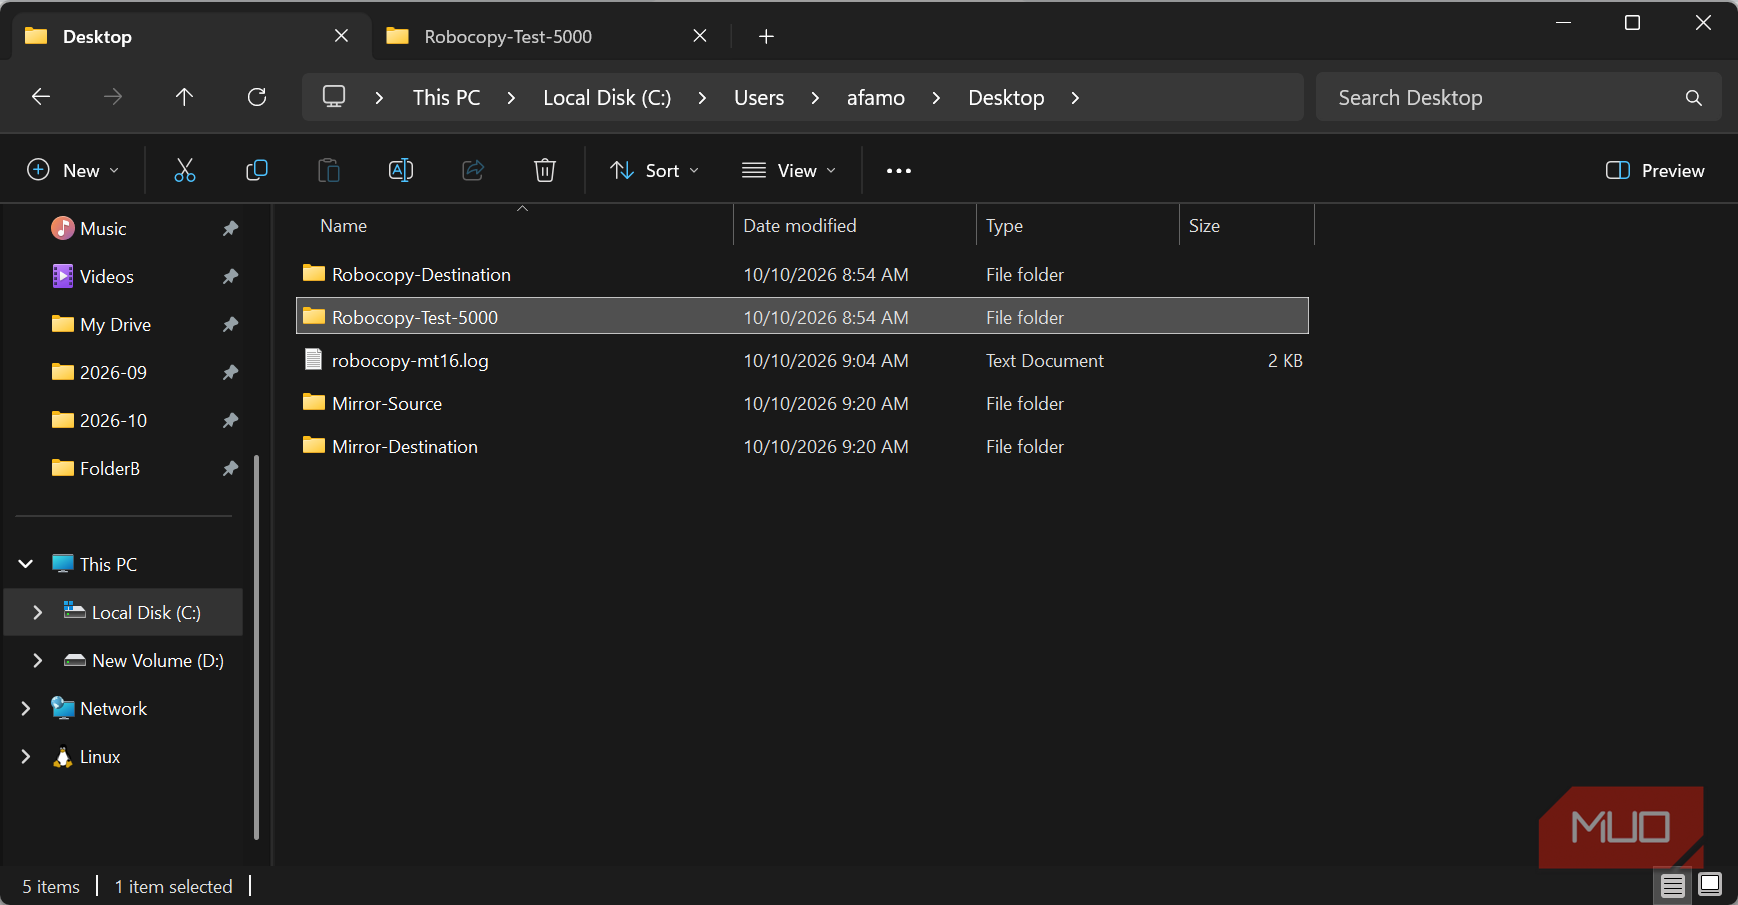The image size is (1738, 905).
Task: Click the Cut scissors icon
Action: (x=185, y=170)
